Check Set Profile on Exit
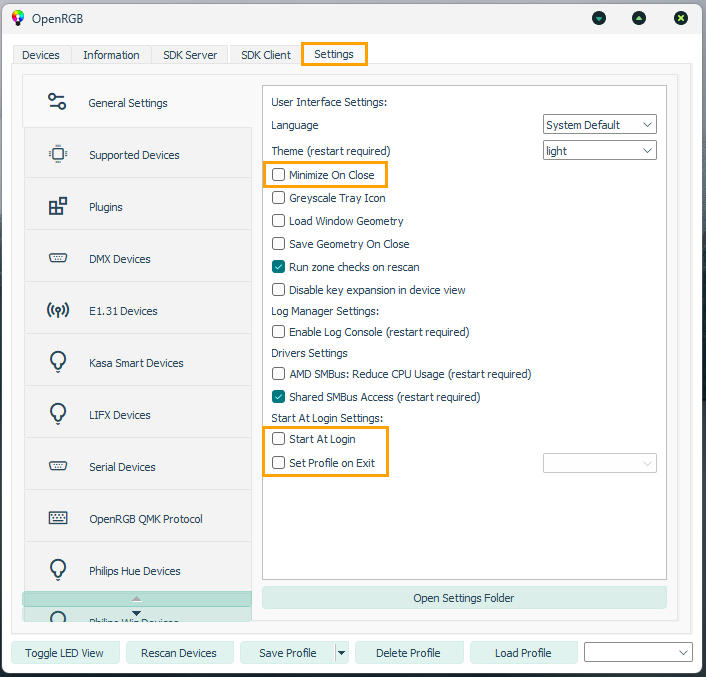 point(278,462)
